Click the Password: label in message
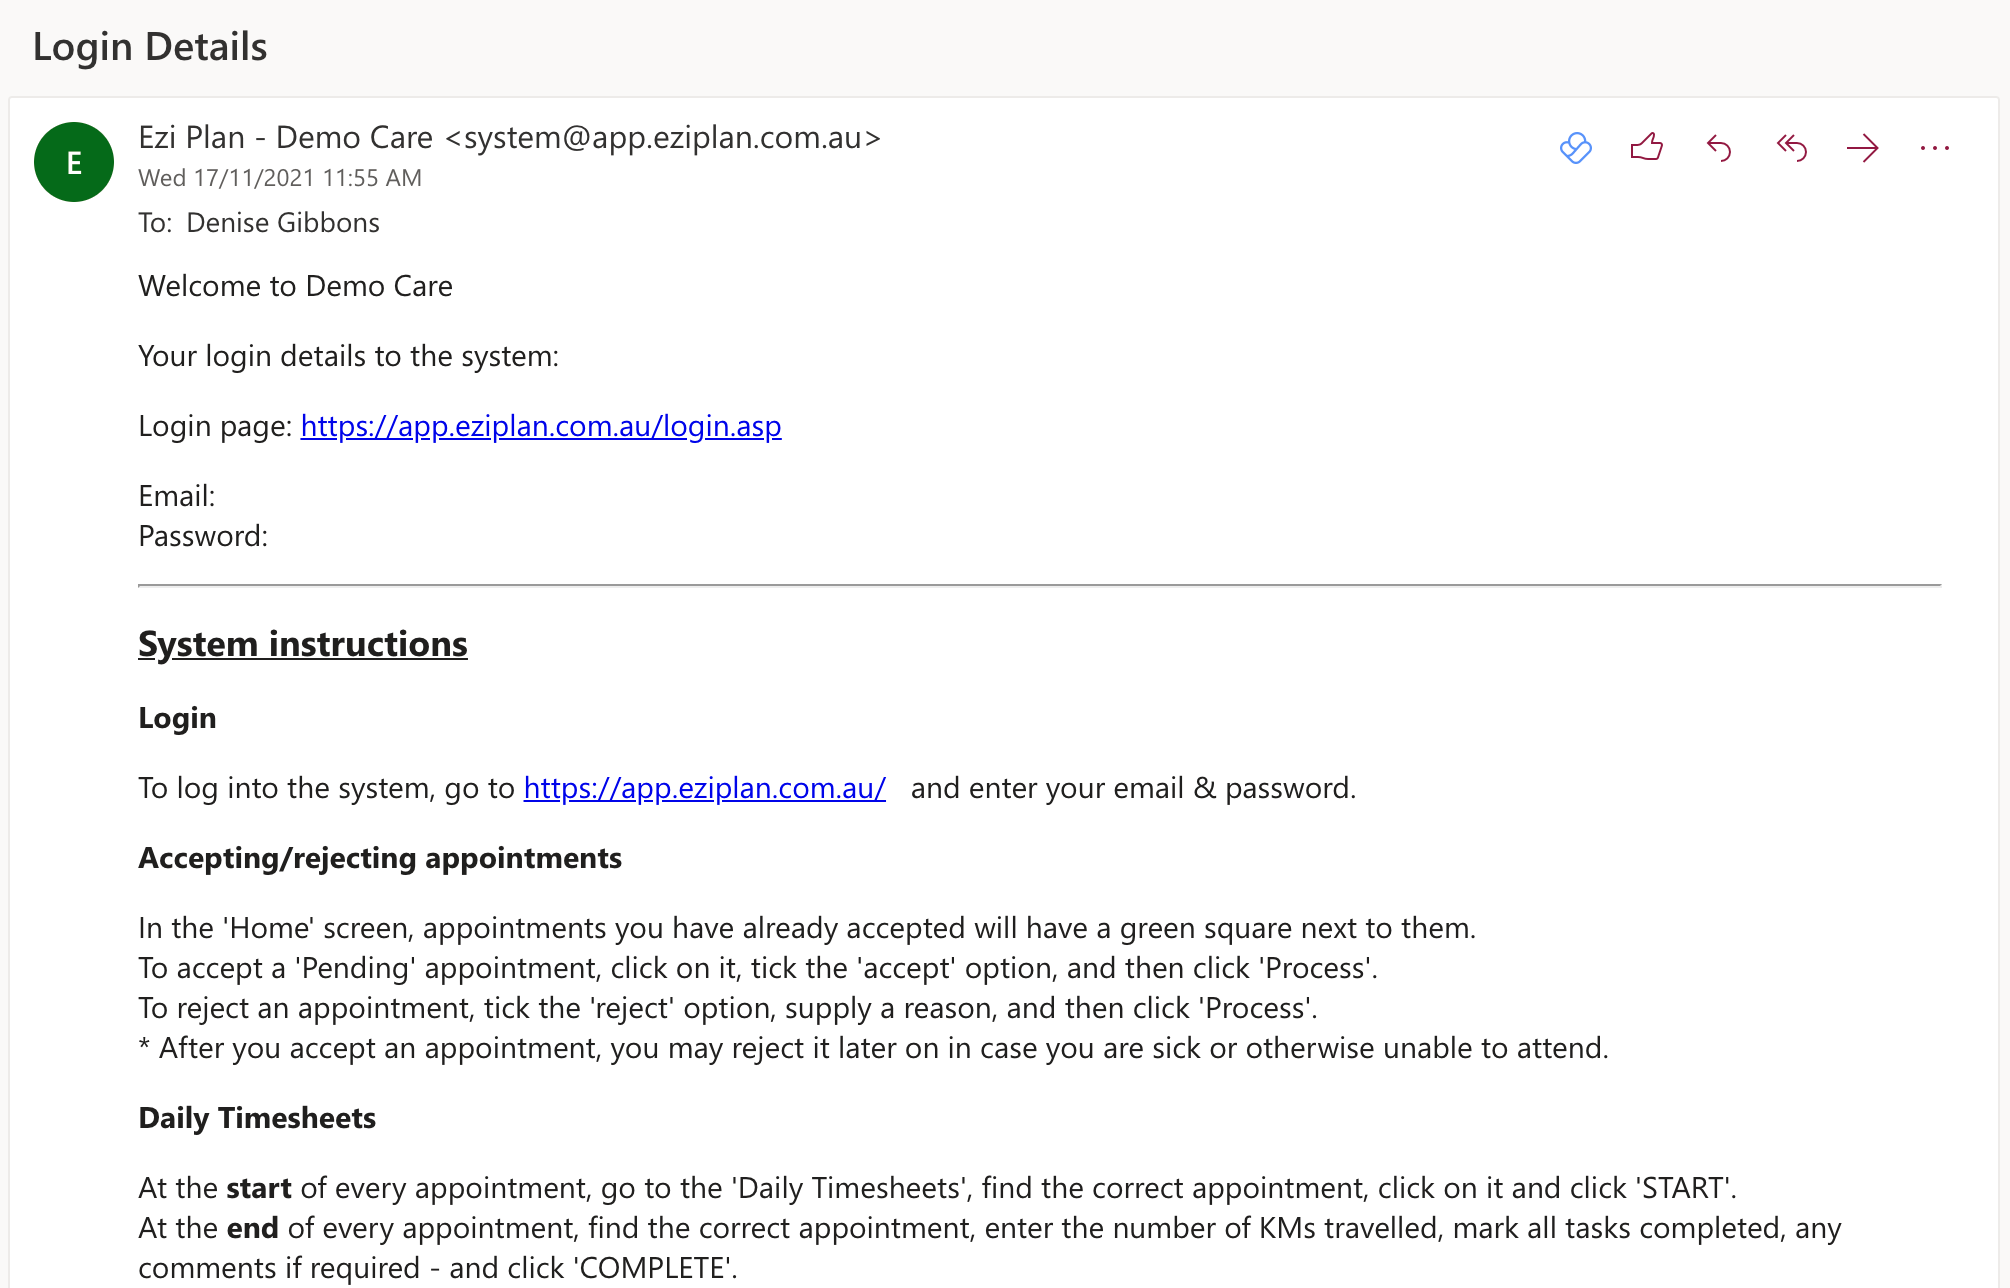 coord(203,536)
